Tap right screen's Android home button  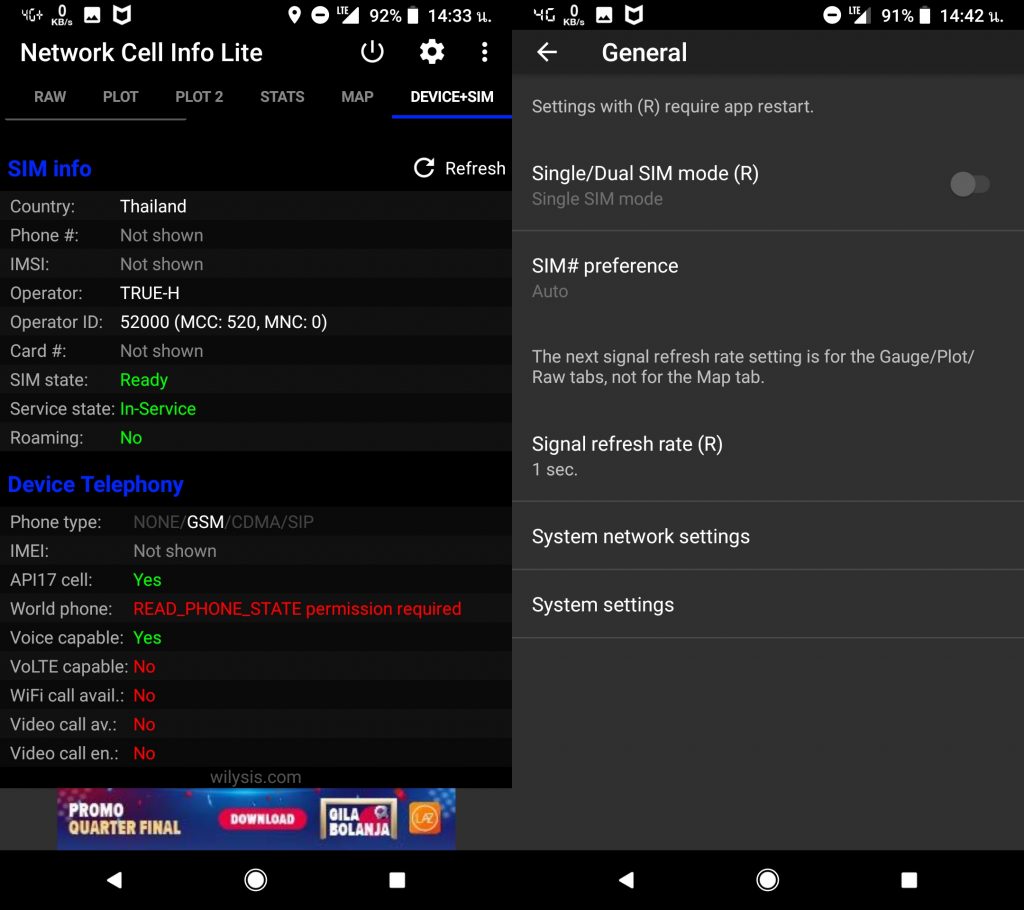[x=767, y=880]
